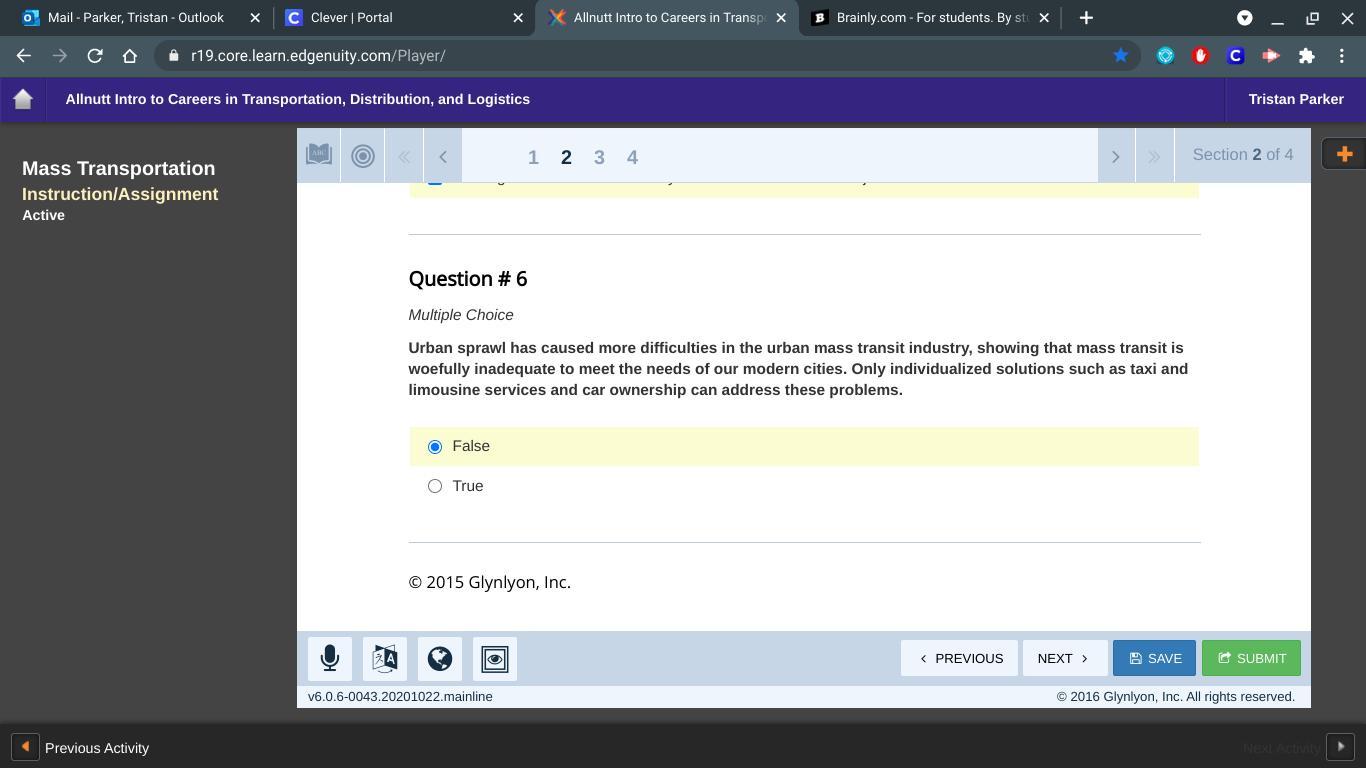Go to page 1 of section
Viewport: 1366px width, 768px height.
pos(533,157)
